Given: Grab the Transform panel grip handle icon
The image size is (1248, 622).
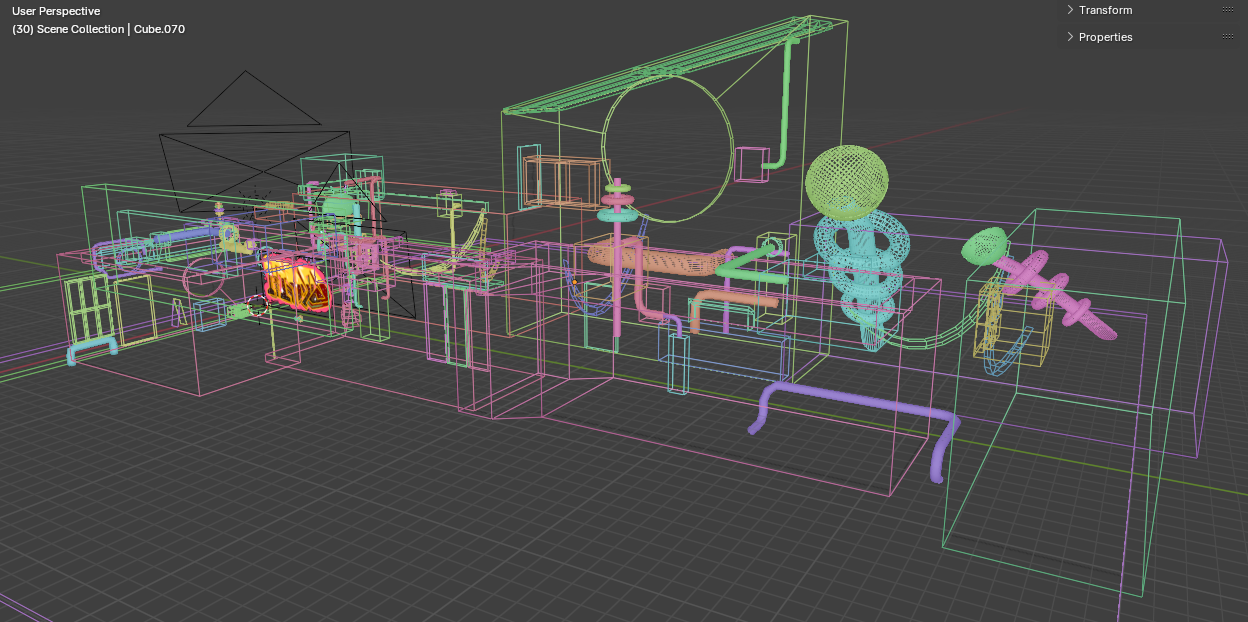Looking at the screenshot, I should [1227, 10].
